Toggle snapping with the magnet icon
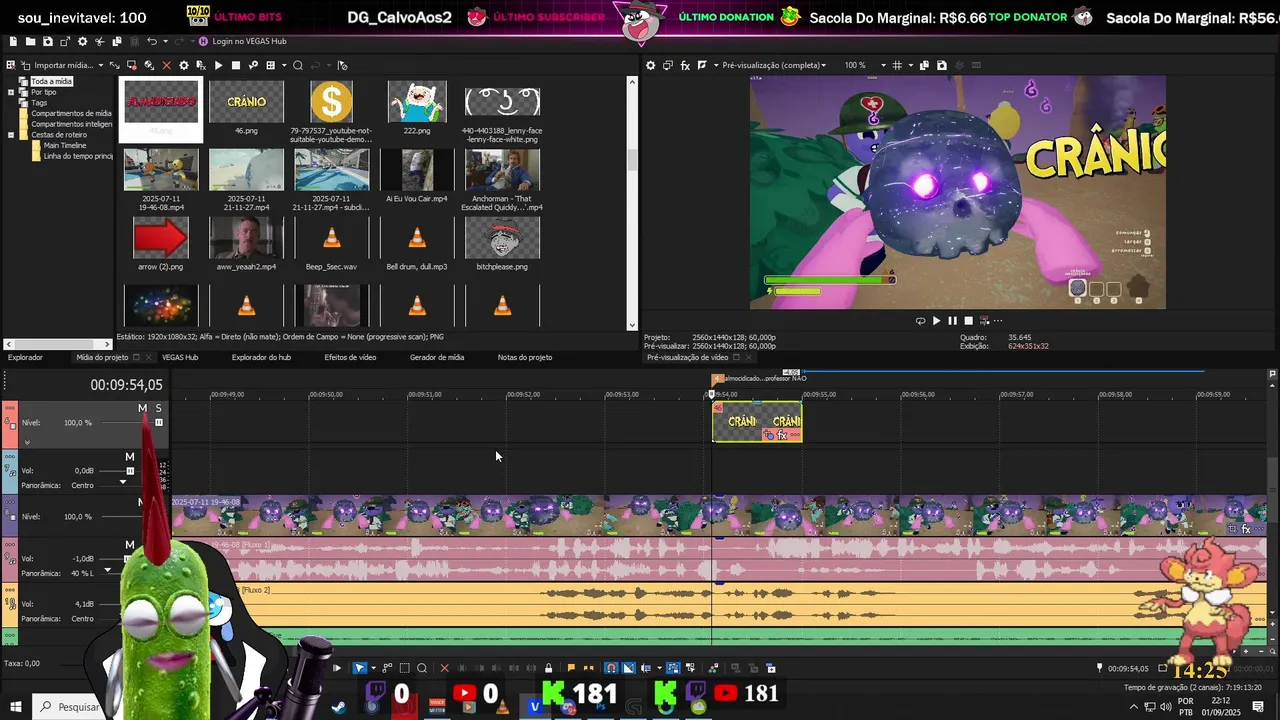1280x720 pixels. [x=611, y=668]
